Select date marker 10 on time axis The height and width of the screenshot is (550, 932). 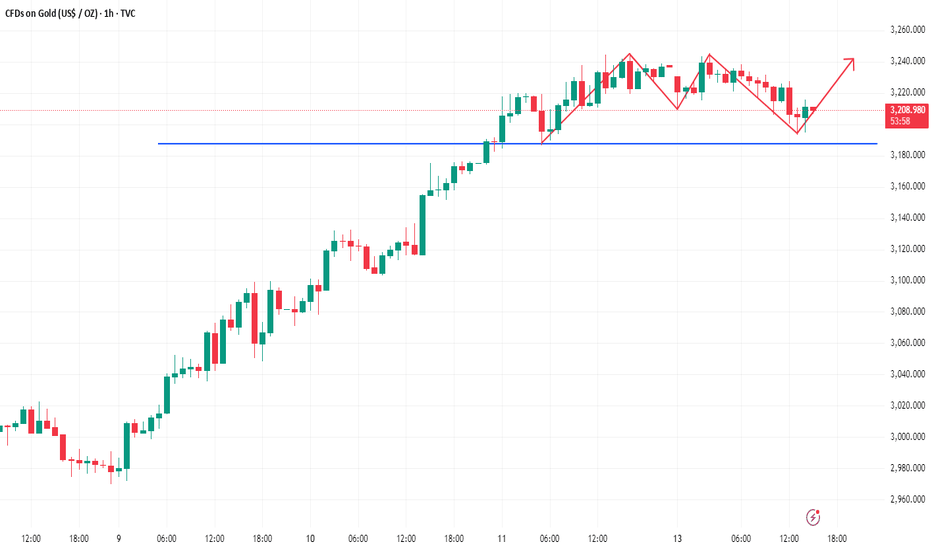click(310, 539)
